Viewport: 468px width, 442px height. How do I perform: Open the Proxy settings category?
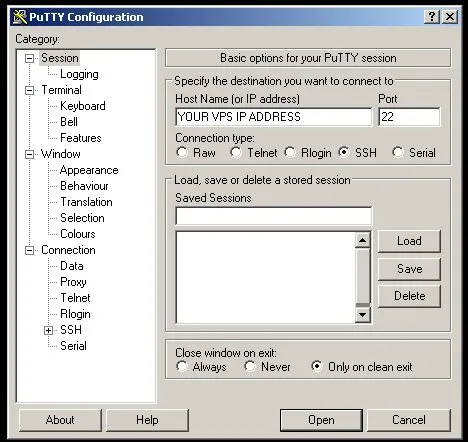pos(73,282)
